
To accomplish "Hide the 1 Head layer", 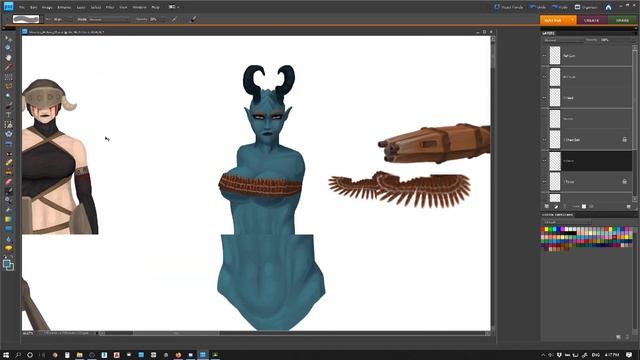I will 544,98.
